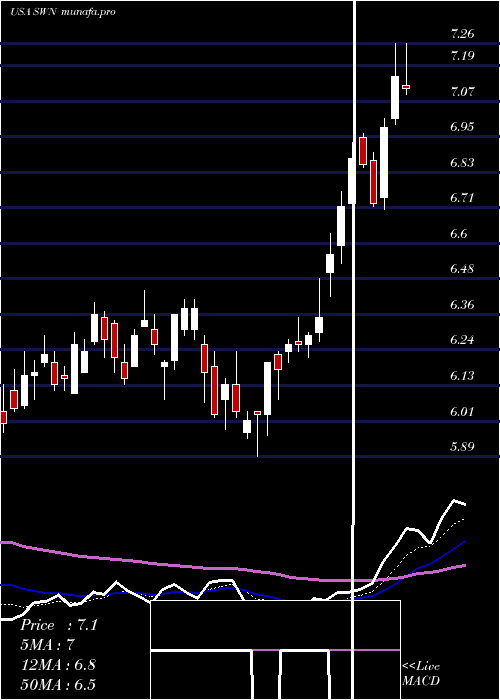
Task: Click the 6.95 price axis label
Action: [x=462, y=127]
